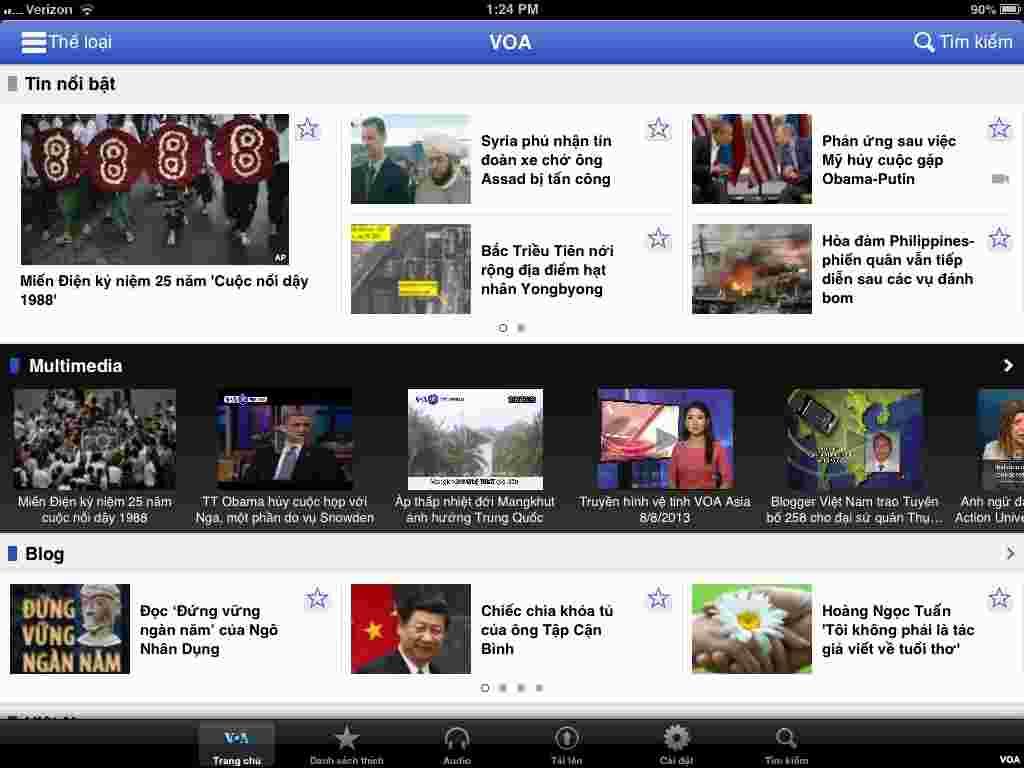1024x768 pixels.
Task: Open blog Đọc 'Đứng vững ngàn năm' headline
Action: pyautogui.click(x=209, y=630)
